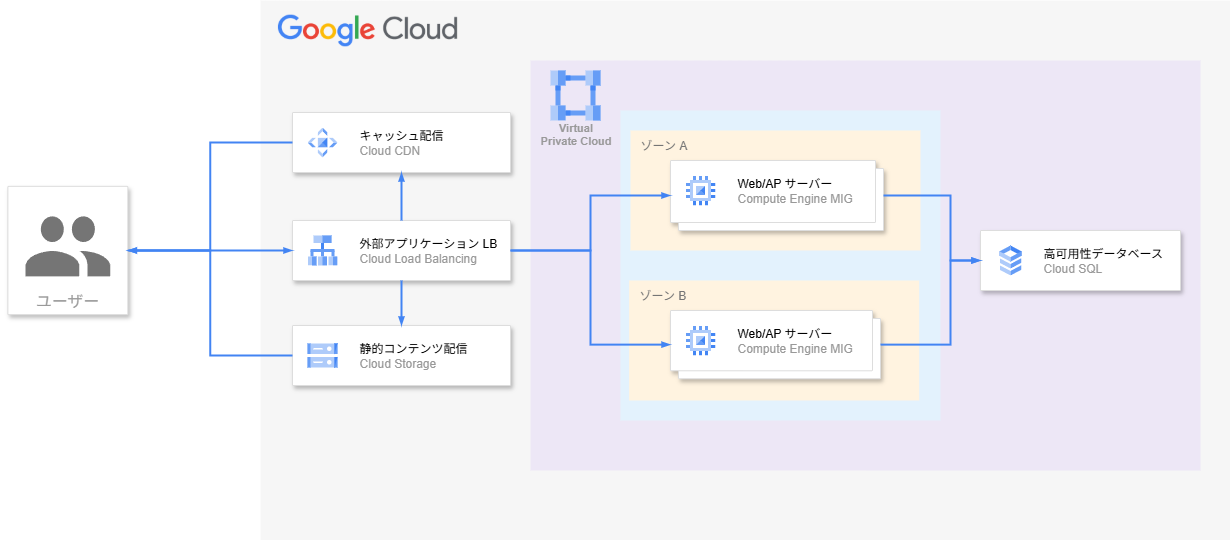Select the キャッシュ配信 title text
The width and height of the screenshot is (1230, 540).
click(401, 136)
